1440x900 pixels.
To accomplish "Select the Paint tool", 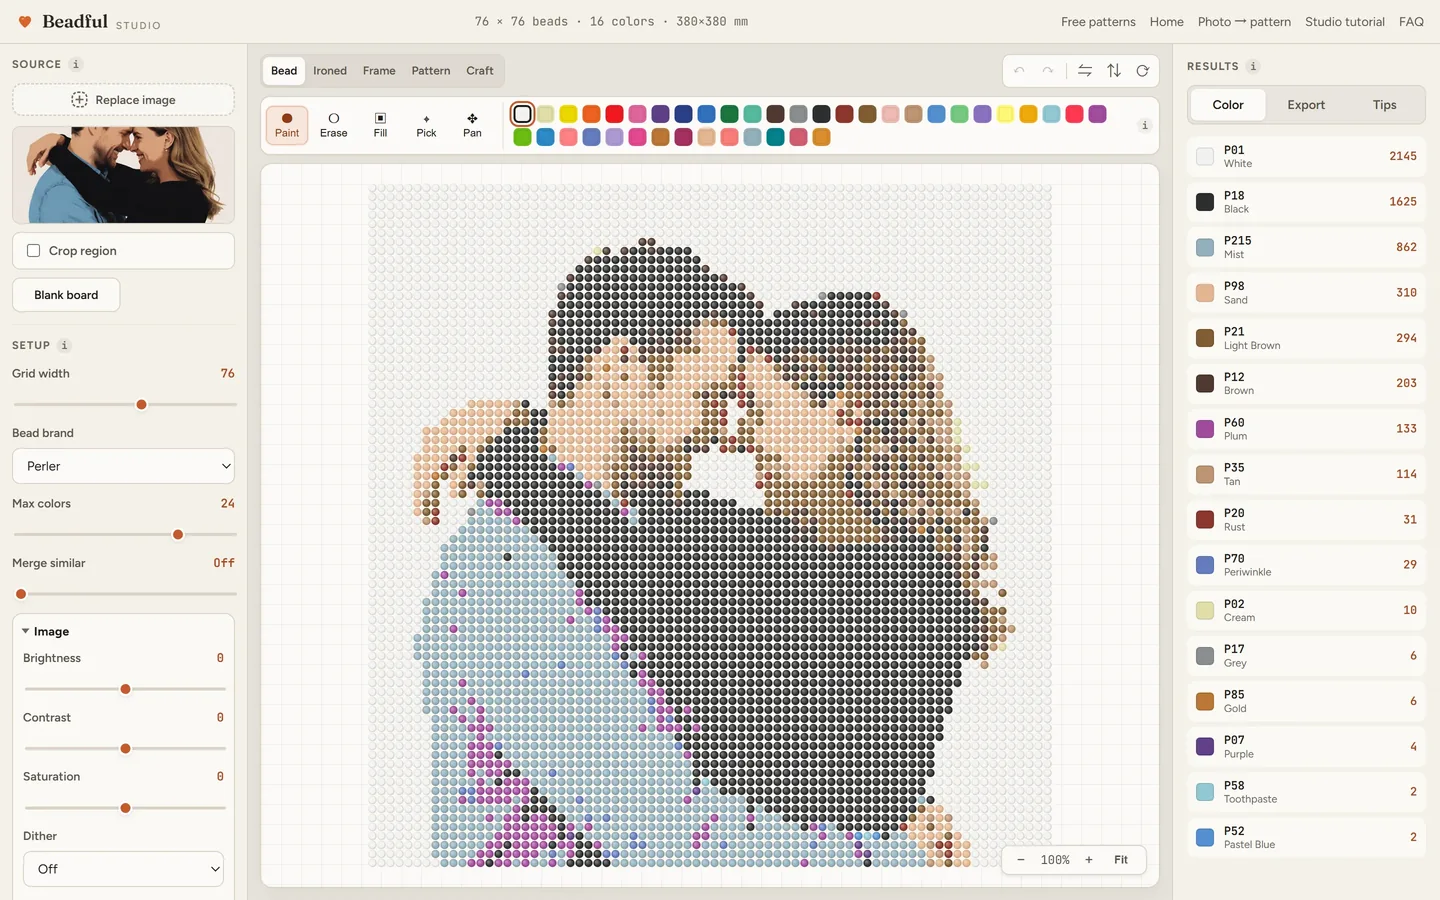I will pyautogui.click(x=287, y=125).
